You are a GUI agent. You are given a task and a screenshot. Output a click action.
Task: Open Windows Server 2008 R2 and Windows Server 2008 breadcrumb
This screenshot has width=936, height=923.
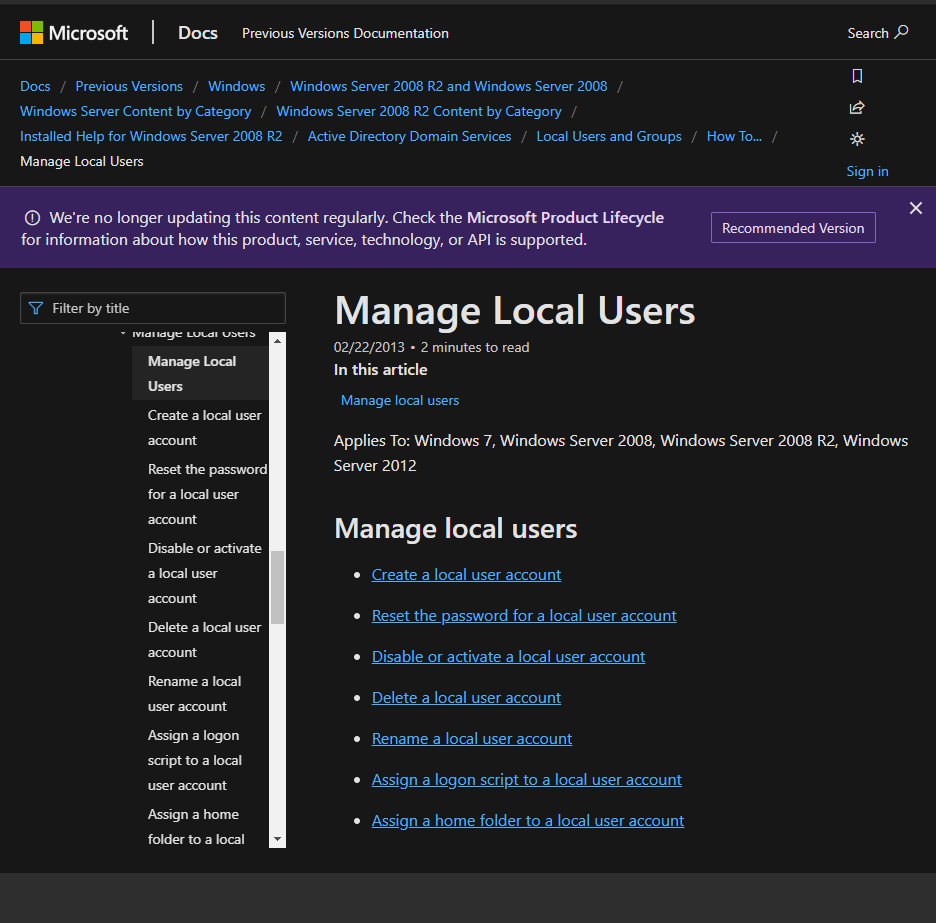448,86
